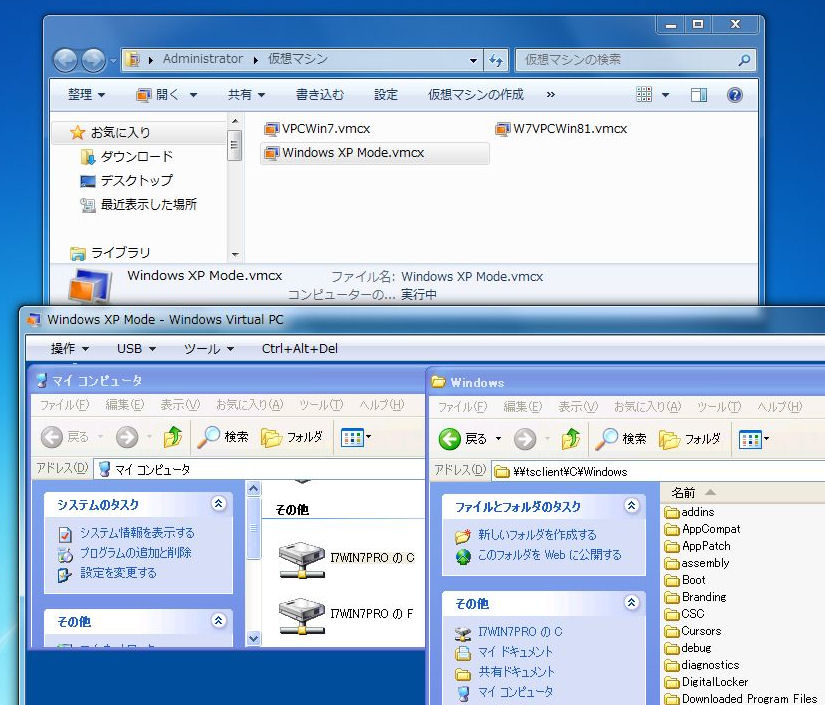Show more toolbar commands with the double chevron

pyautogui.click(x=550, y=95)
